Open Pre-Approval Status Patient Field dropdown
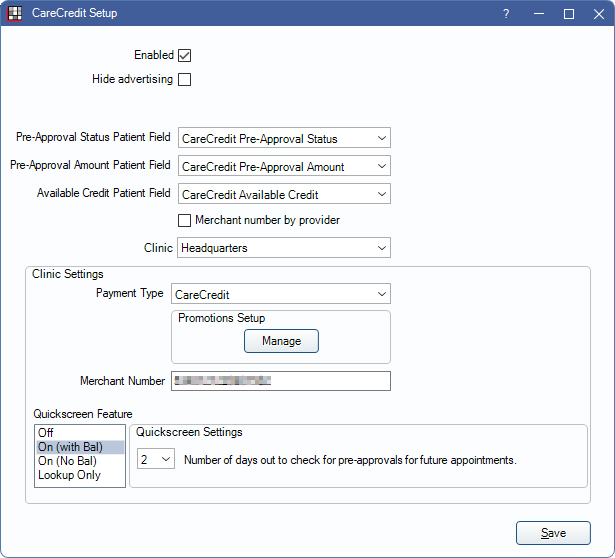615x558 pixels. [284, 138]
